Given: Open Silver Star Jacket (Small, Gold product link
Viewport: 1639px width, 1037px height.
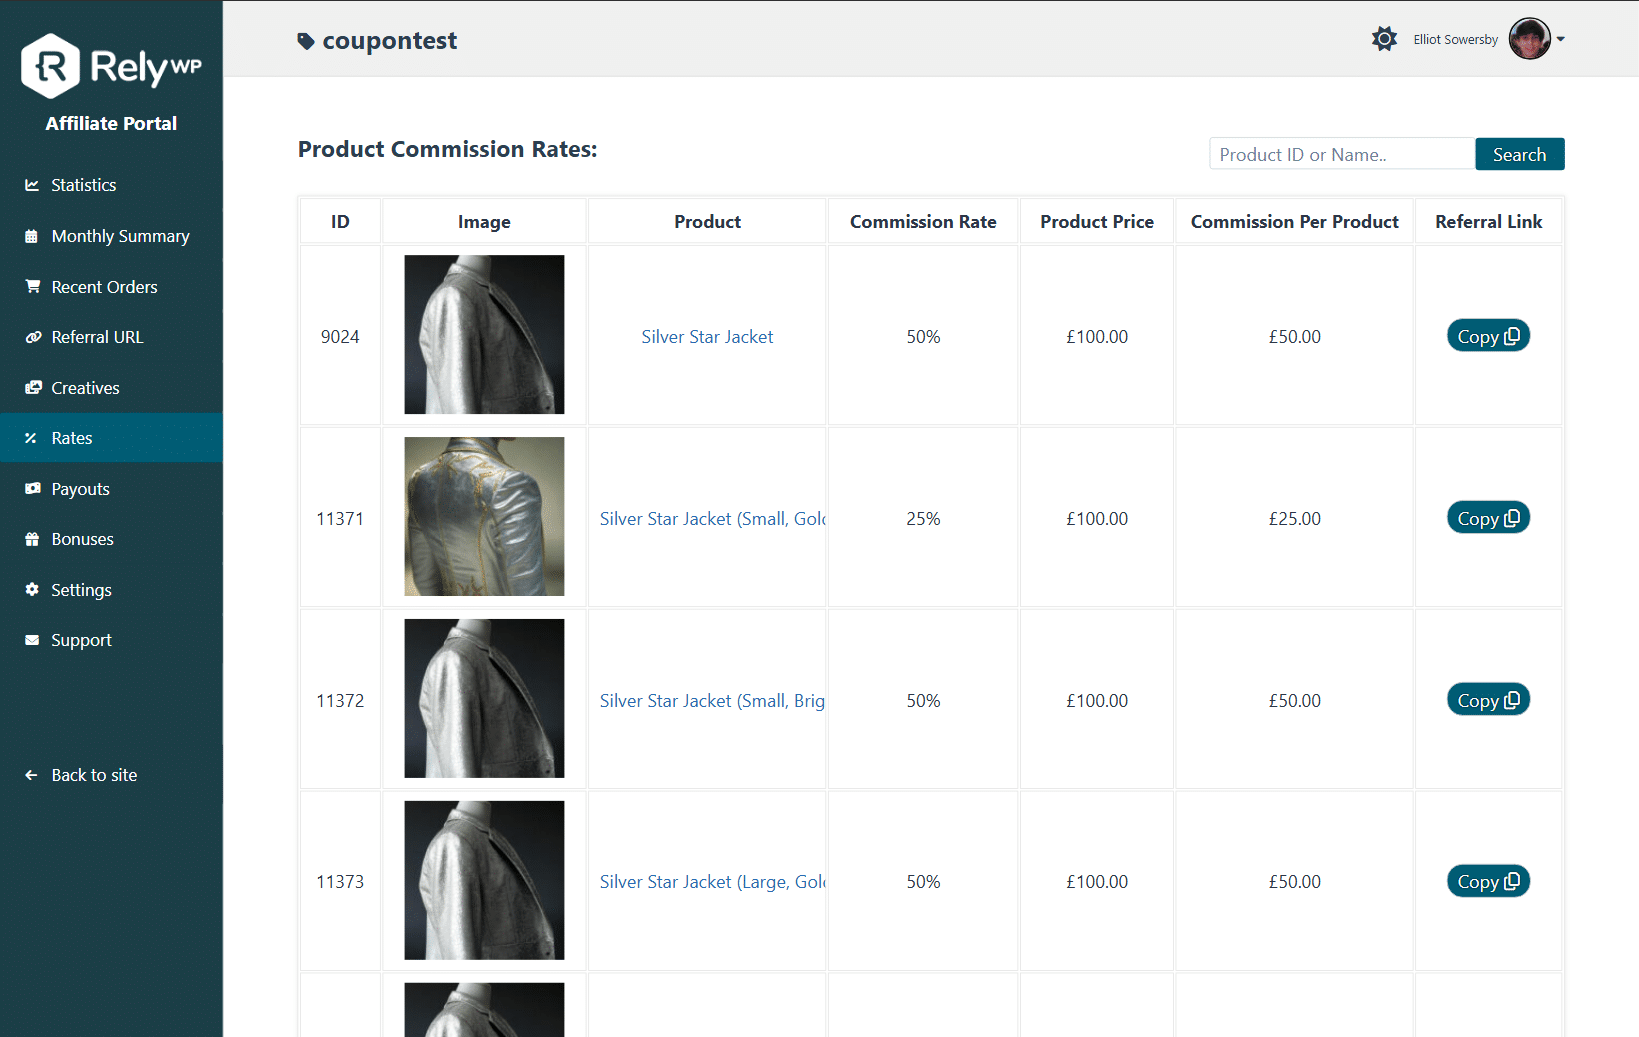Looking at the screenshot, I should 712,519.
